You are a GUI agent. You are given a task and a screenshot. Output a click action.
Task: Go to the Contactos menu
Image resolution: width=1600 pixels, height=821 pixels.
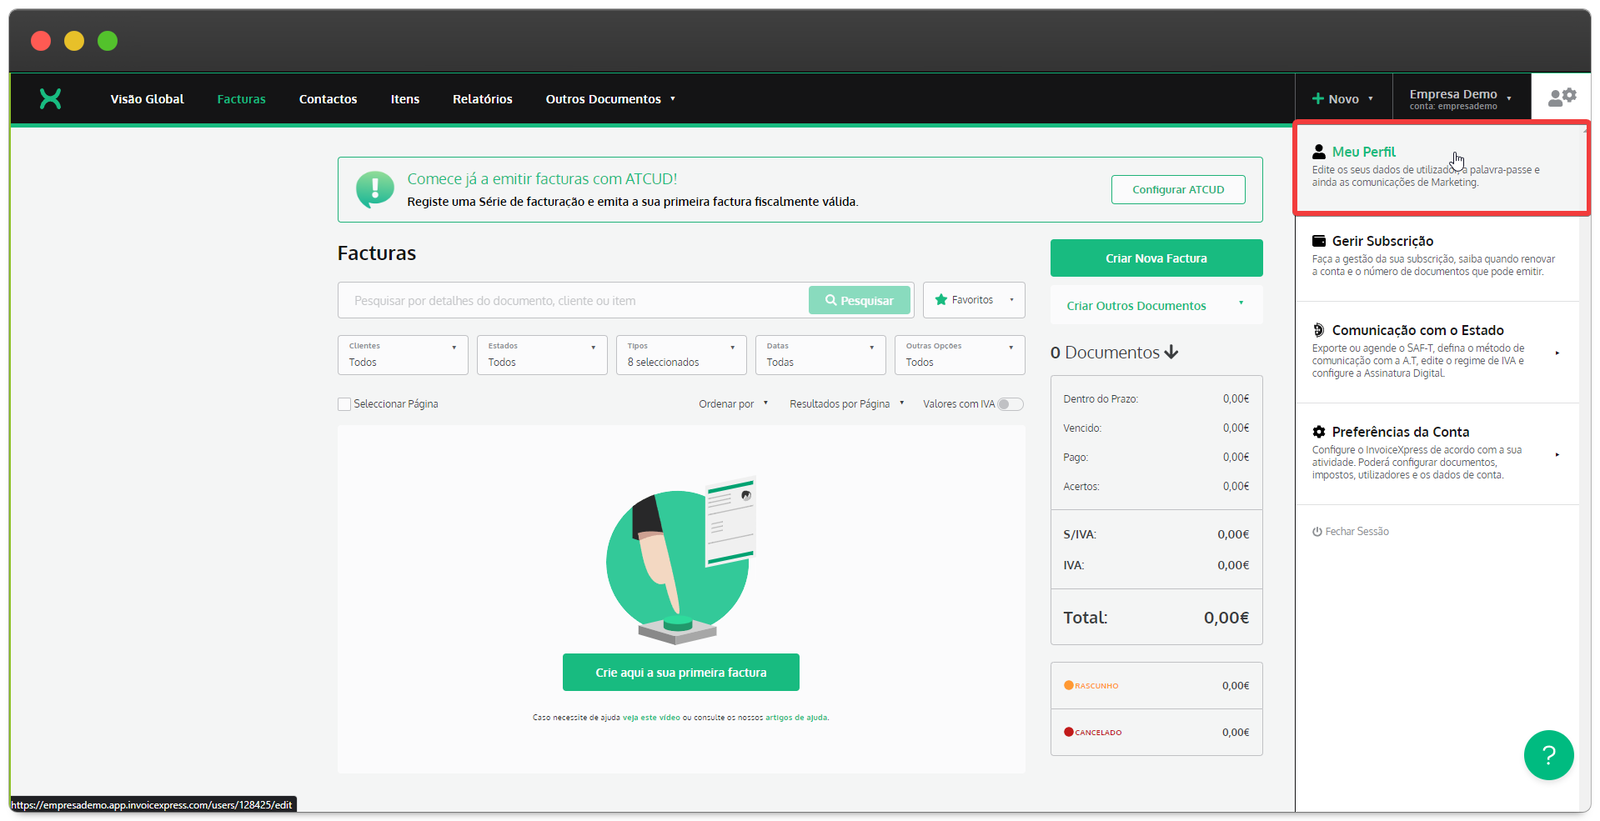(x=328, y=99)
